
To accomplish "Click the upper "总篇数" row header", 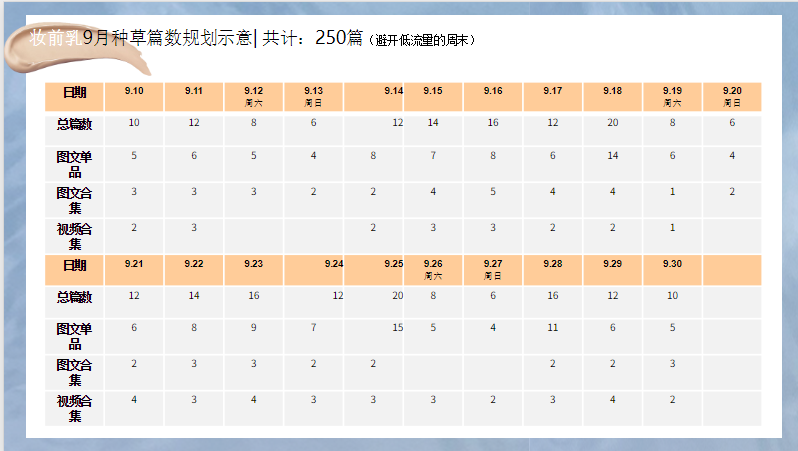I will (74, 125).
